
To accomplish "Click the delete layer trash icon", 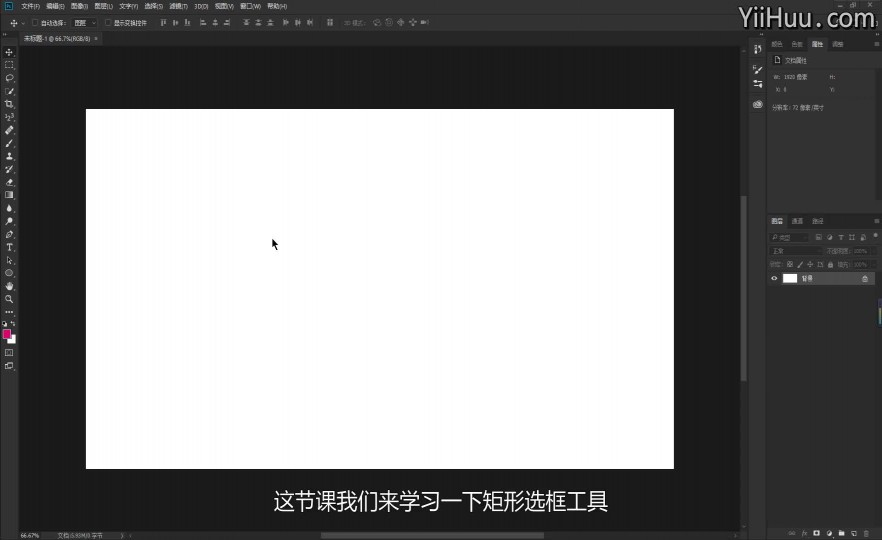I will tap(866, 533).
